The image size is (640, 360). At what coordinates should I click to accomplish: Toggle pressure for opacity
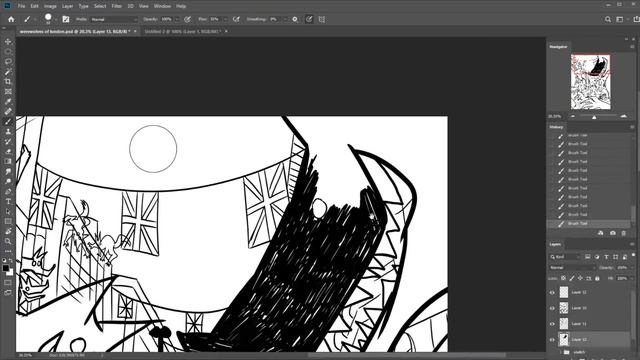pos(187,19)
